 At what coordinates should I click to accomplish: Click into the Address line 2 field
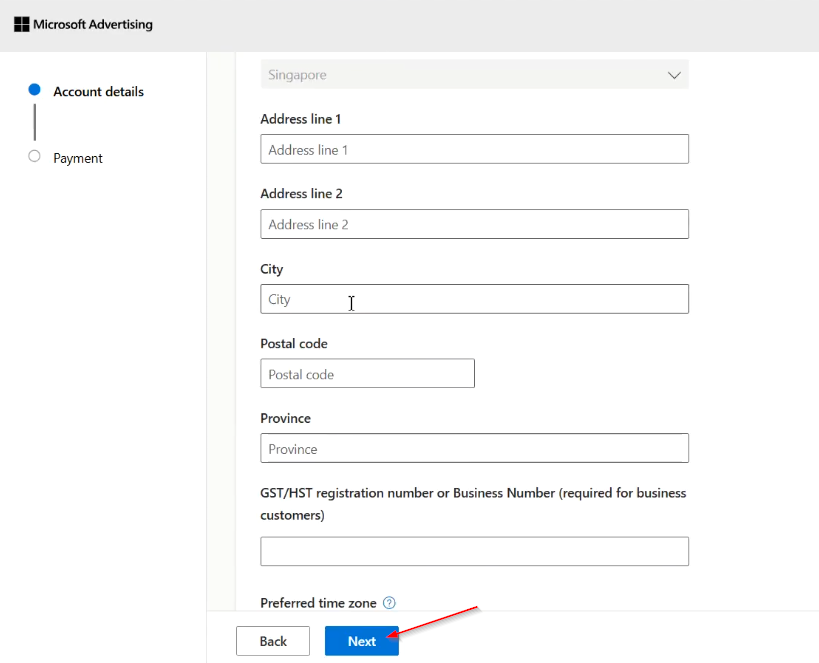[x=474, y=225]
